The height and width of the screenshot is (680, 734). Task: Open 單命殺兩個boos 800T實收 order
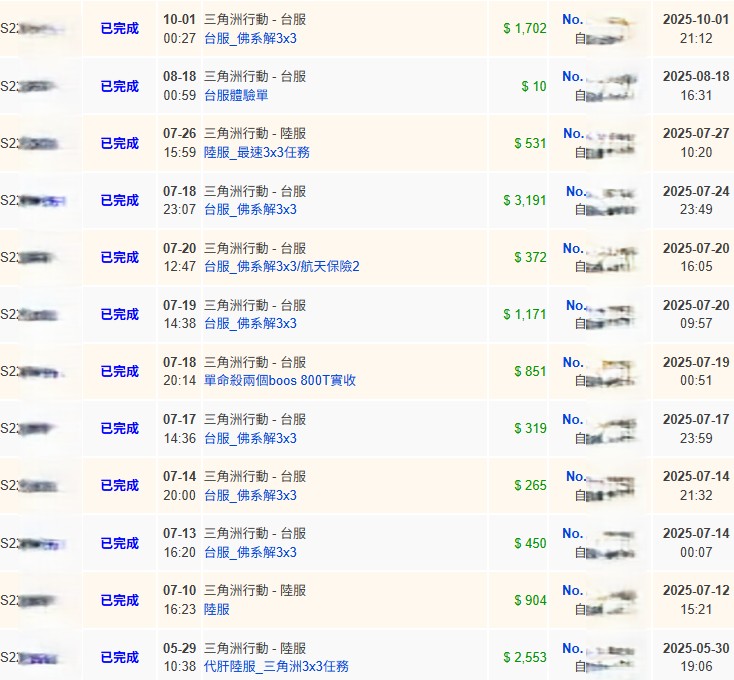pyautogui.click(x=279, y=380)
